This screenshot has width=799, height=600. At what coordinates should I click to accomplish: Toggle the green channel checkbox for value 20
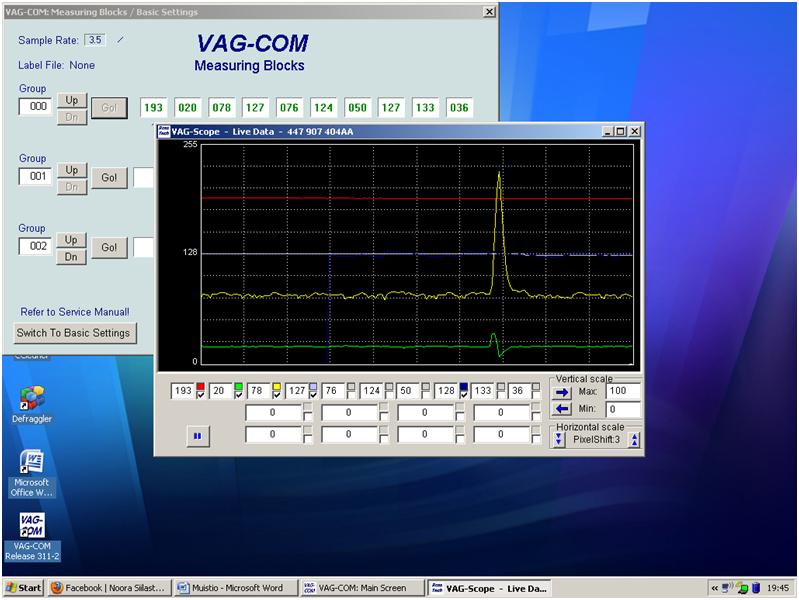coord(239,393)
